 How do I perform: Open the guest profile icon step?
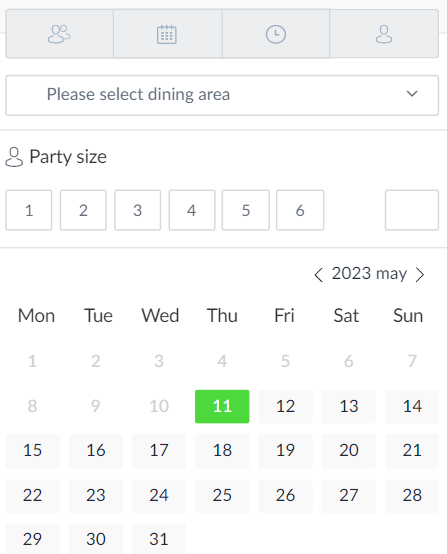tap(384, 34)
